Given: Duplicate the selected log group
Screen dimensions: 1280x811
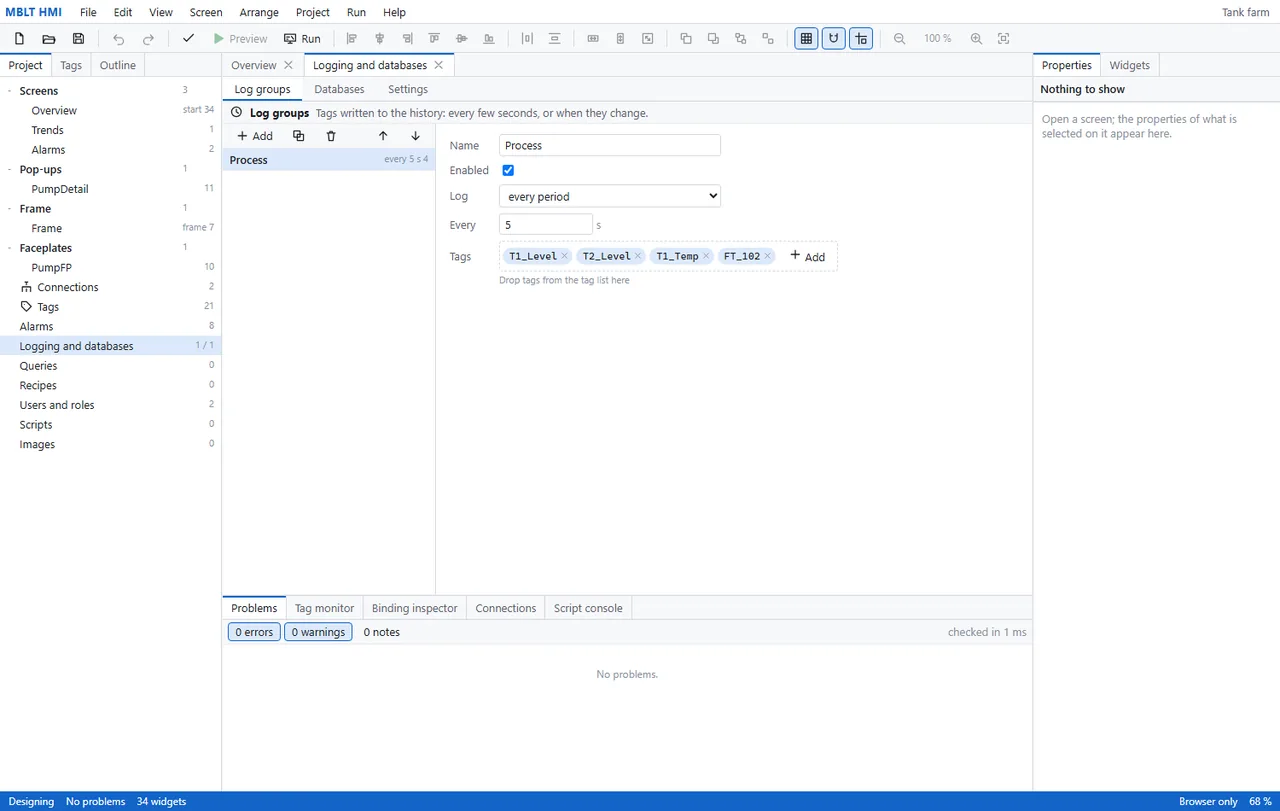Looking at the screenshot, I should pos(299,136).
